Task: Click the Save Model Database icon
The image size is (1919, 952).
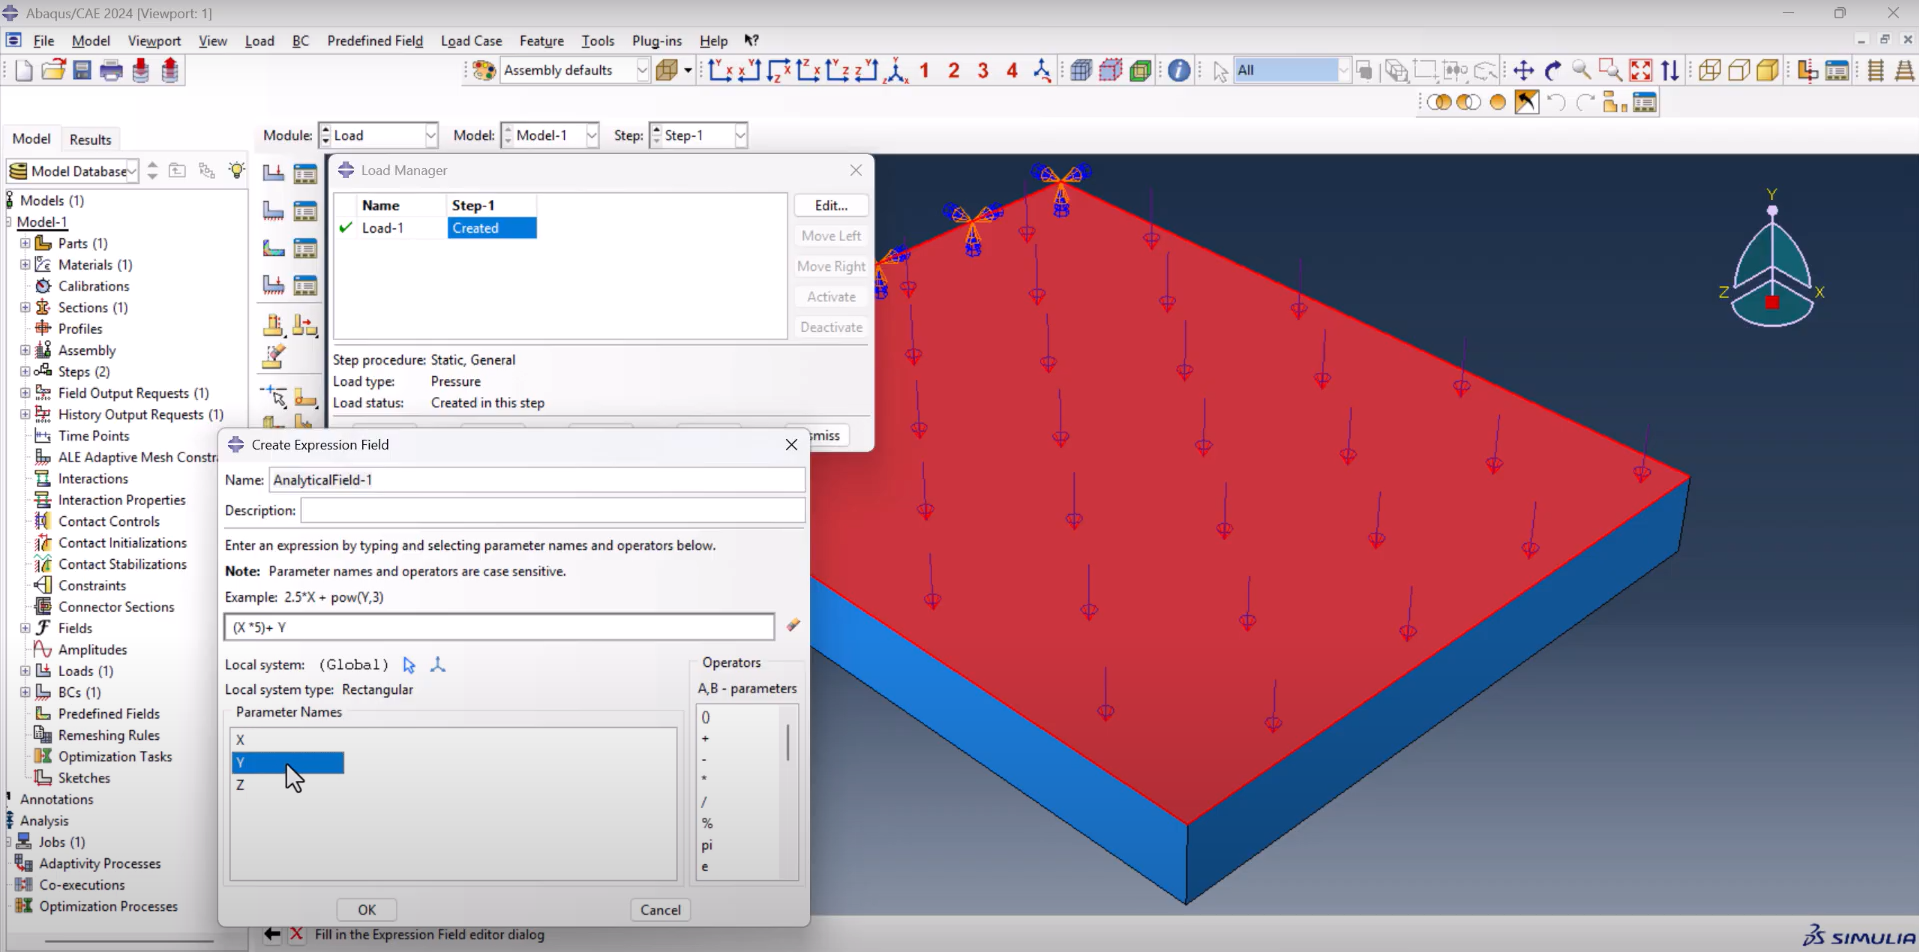Action: (x=82, y=70)
